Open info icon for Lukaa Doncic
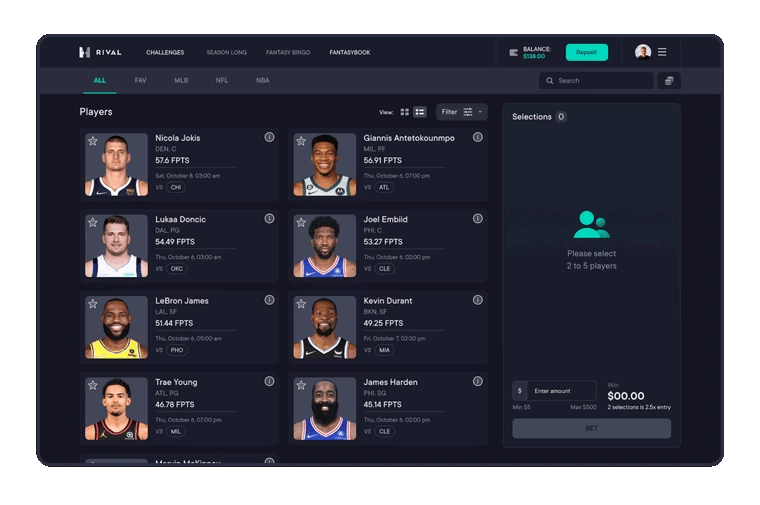The width and height of the screenshot is (760, 505). tap(269, 219)
